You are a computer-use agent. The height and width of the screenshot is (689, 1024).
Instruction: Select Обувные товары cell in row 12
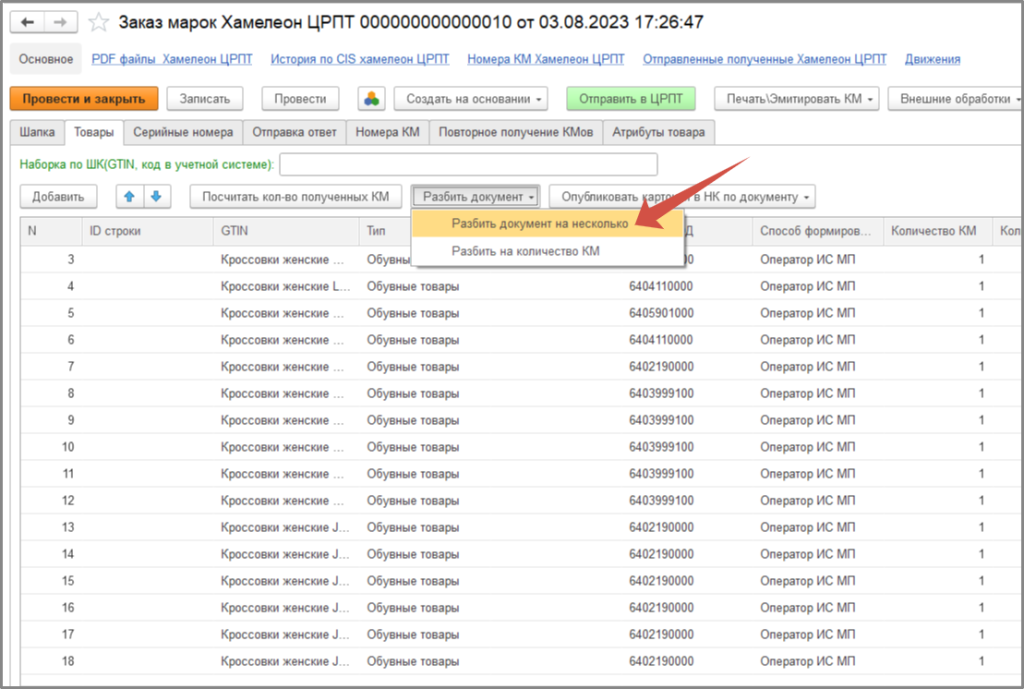click(x=413, y=500)
